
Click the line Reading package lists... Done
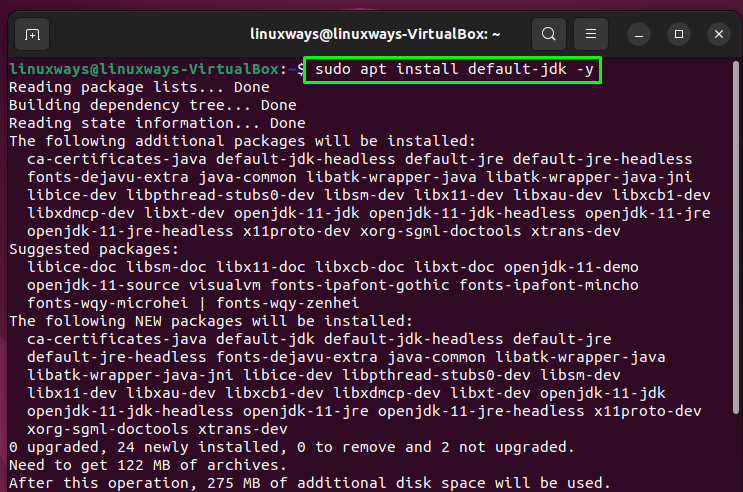coord(139,87)
